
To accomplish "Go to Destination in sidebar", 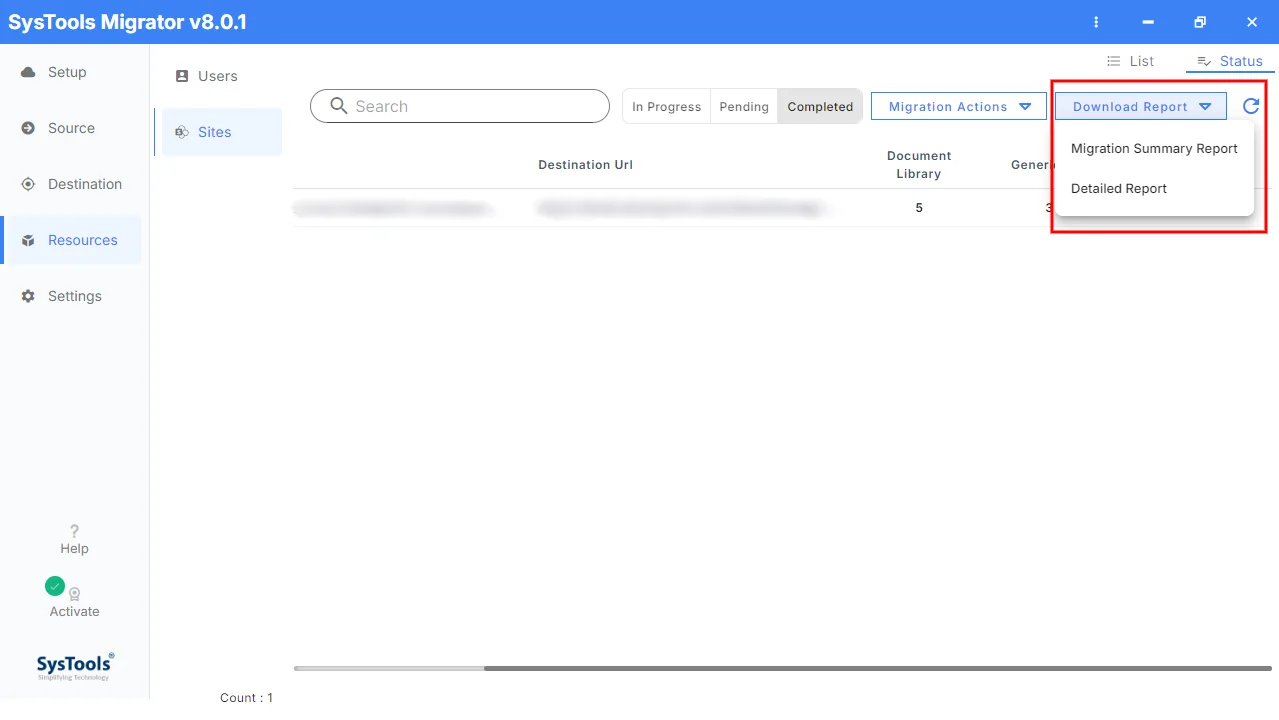I will pyautogui.click(x=70, y=184).
